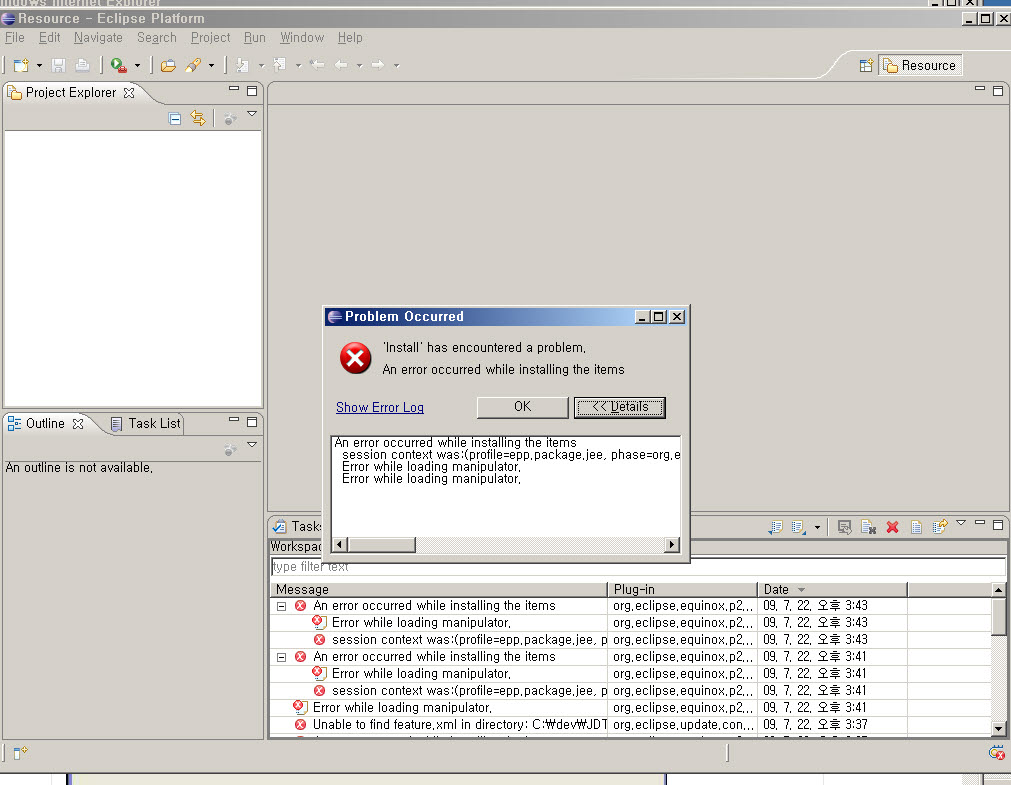
Task: Select the Resource perspective button
Action: 920,65
